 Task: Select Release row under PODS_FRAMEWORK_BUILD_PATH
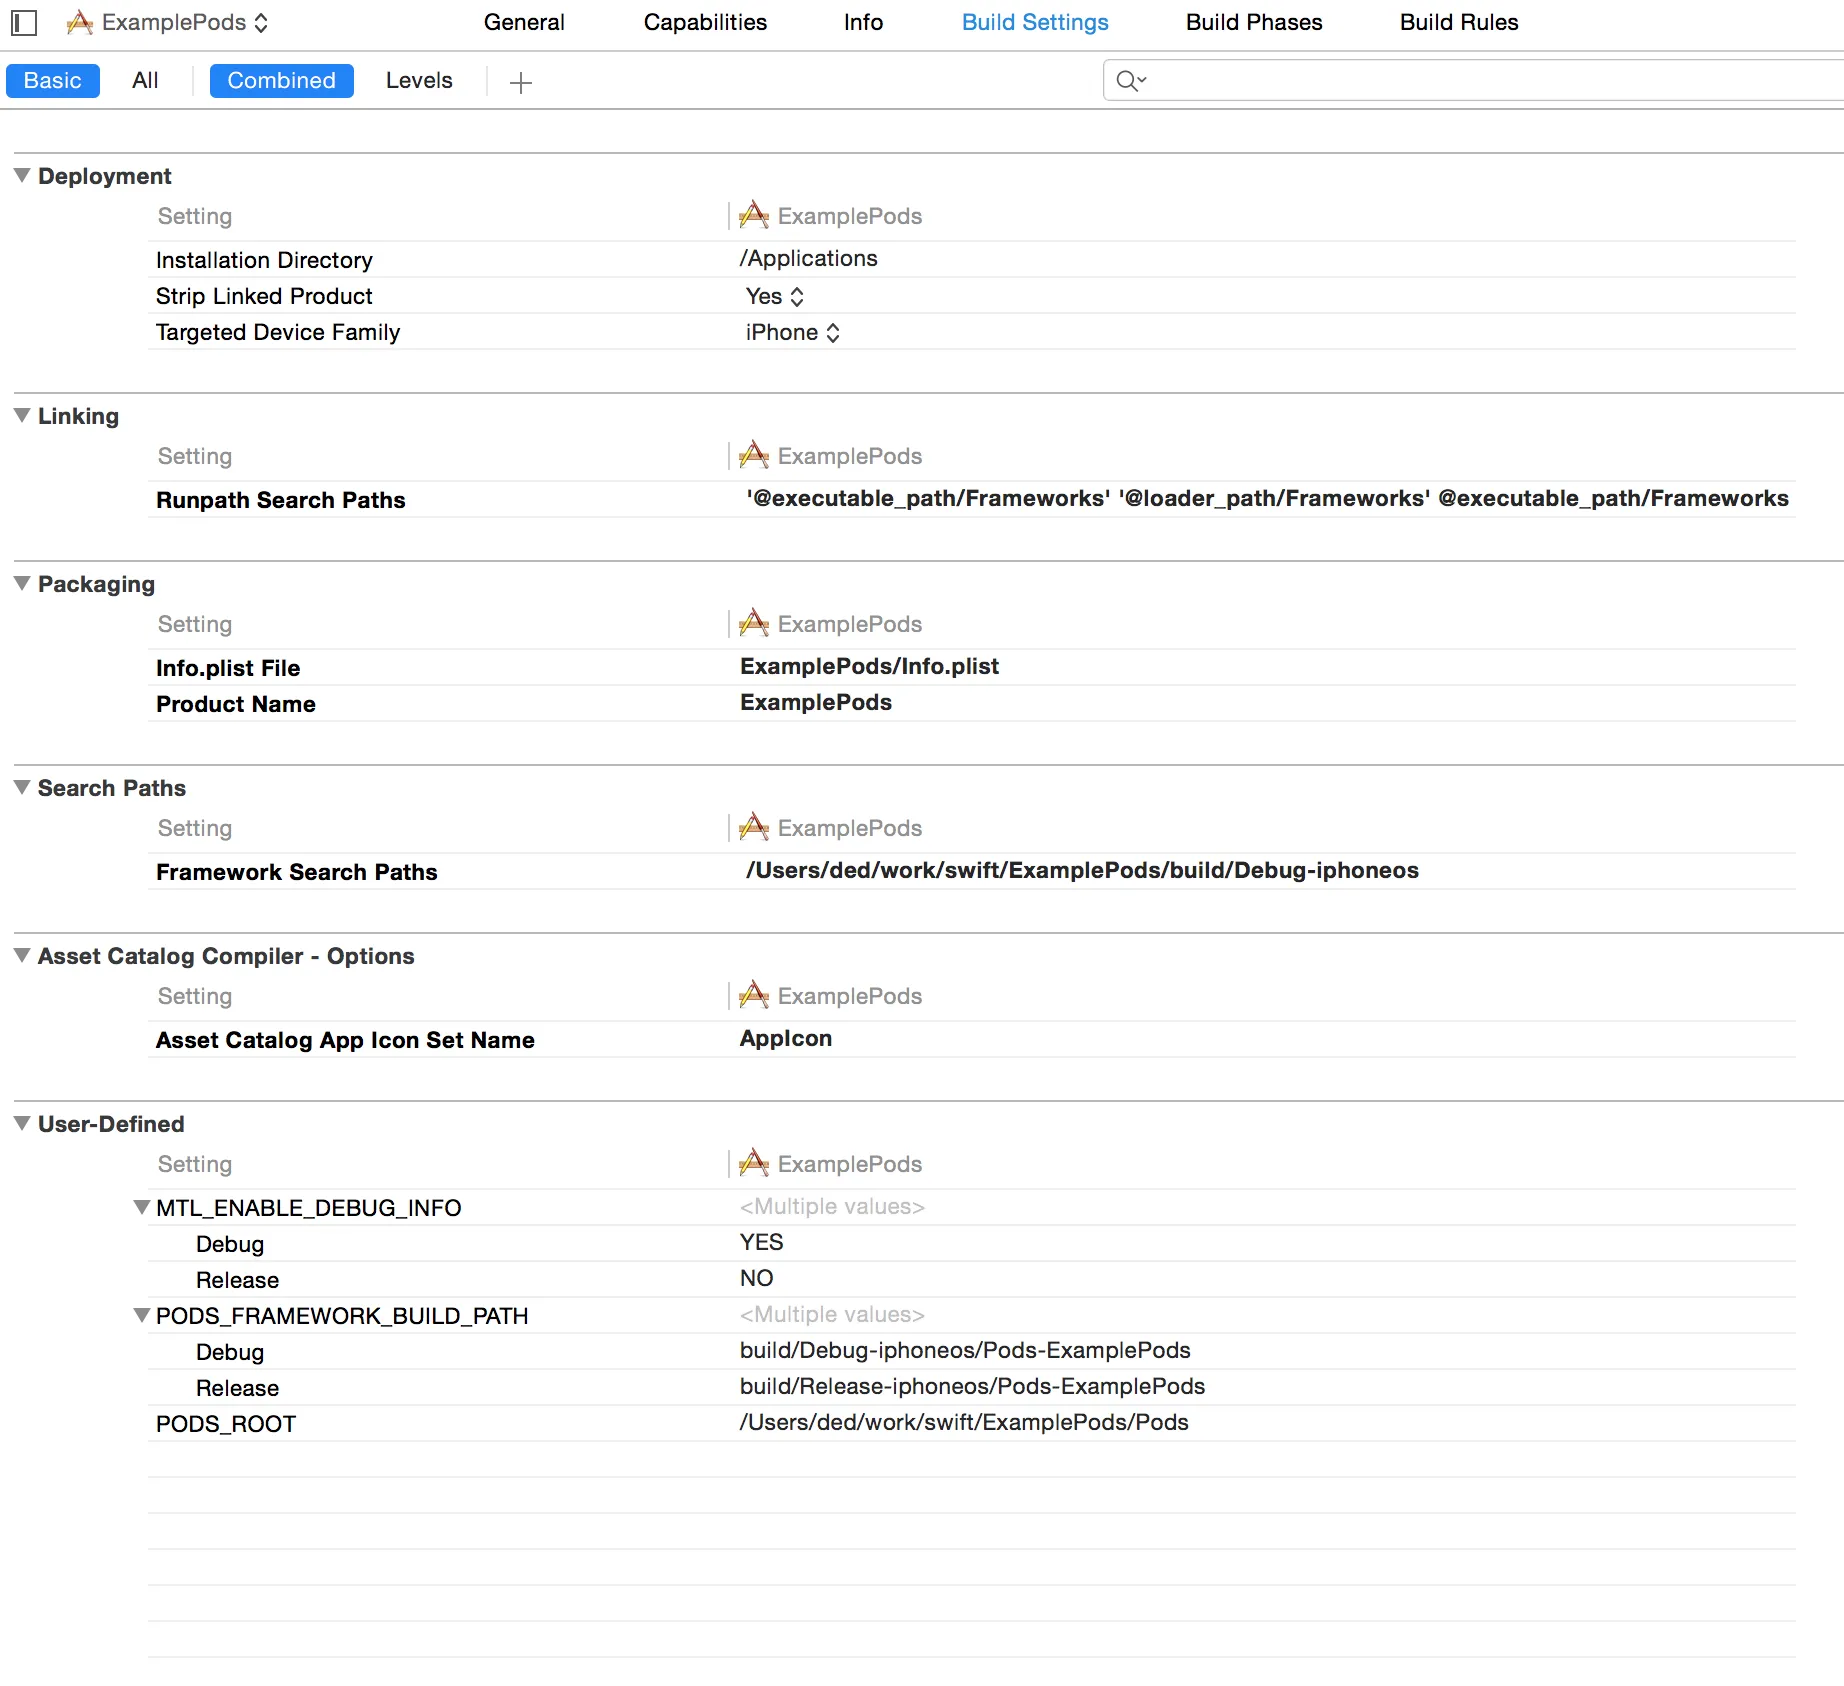pyautogui.click(x=237, y=1389)
